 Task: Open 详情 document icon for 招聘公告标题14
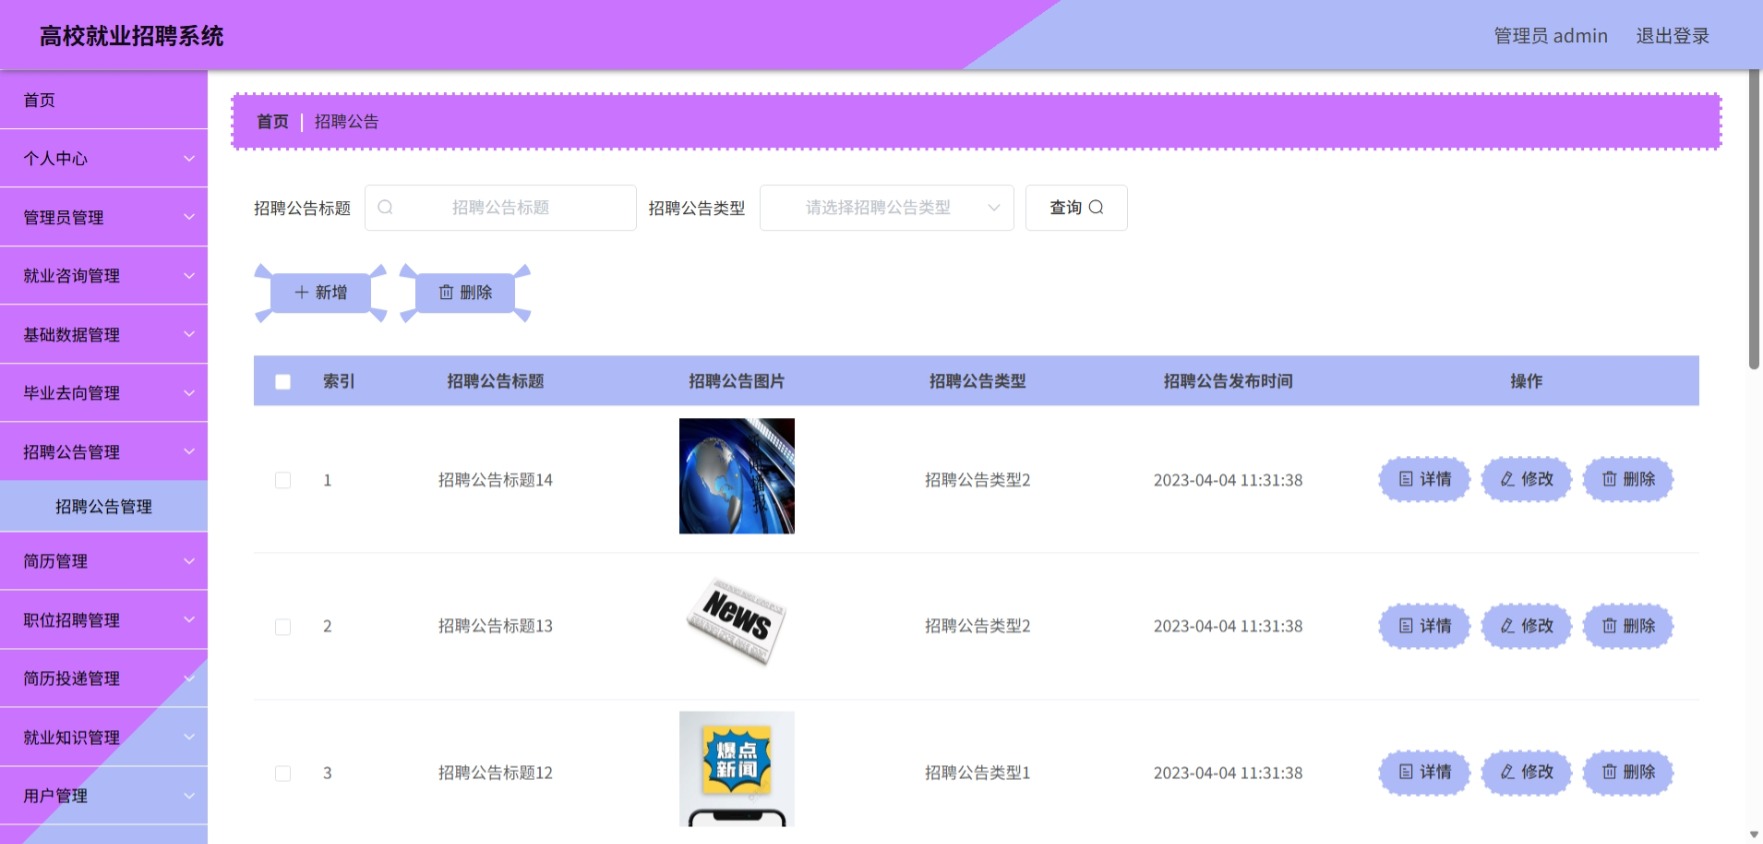pos(1405,479)
